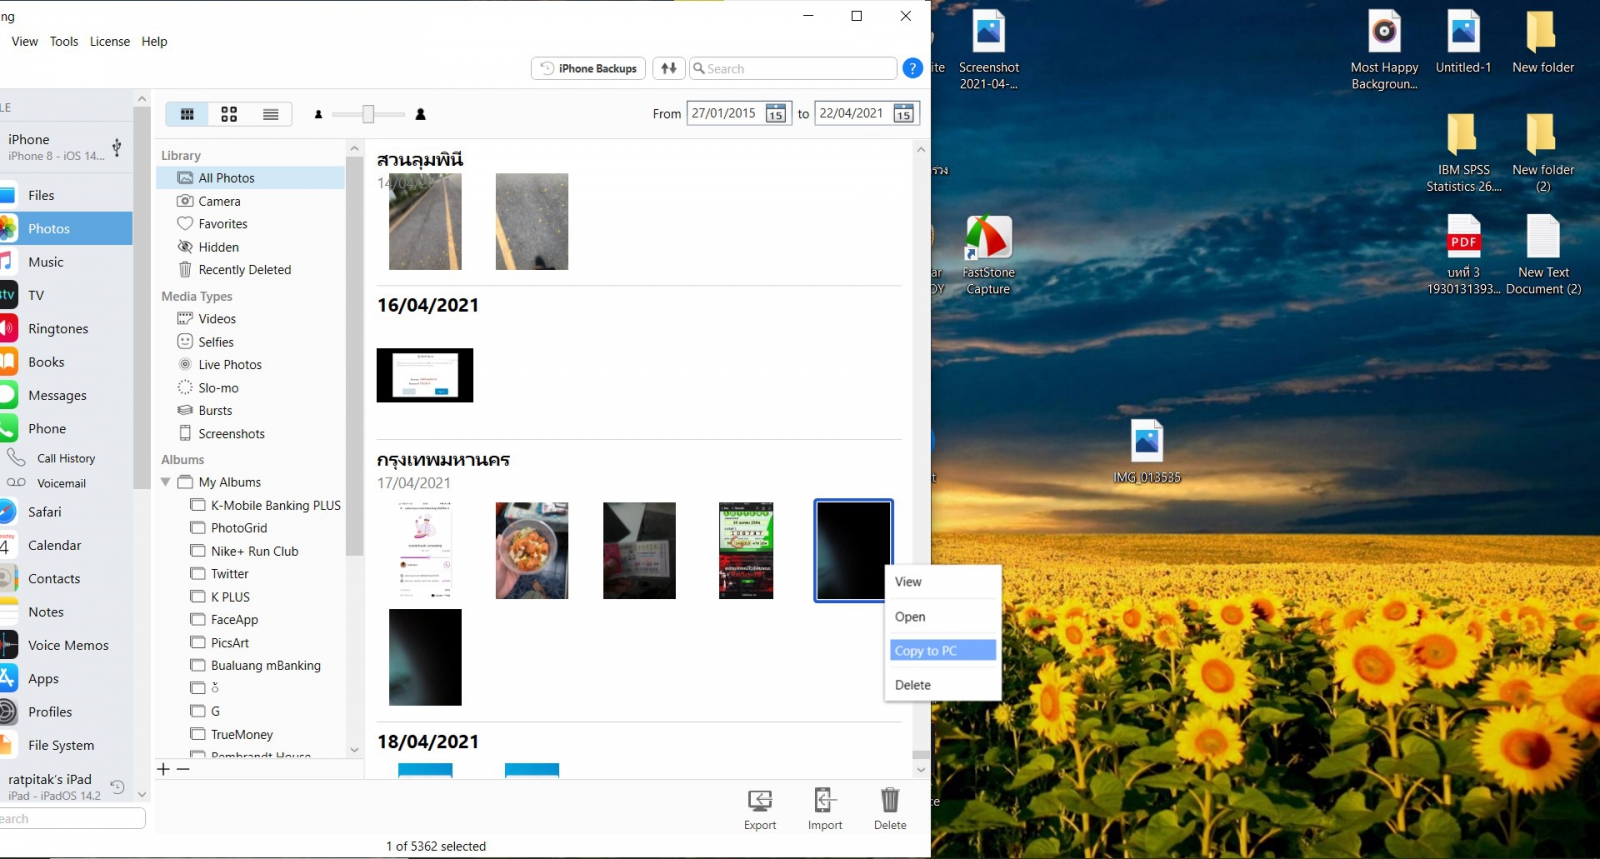Focus the Search field in the toolbar
The height and width of the screenshot is (859, 1600).
coord(793,68)
